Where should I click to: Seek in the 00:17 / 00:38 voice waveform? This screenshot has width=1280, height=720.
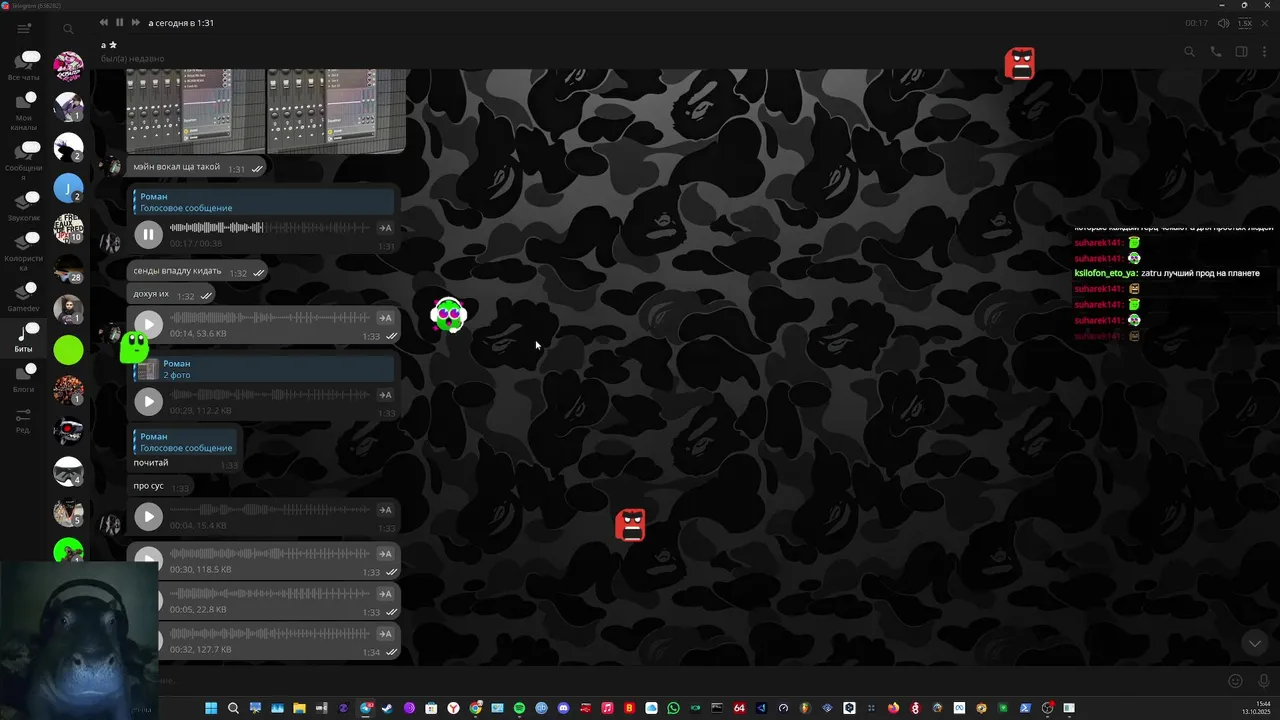click(270, 228)
